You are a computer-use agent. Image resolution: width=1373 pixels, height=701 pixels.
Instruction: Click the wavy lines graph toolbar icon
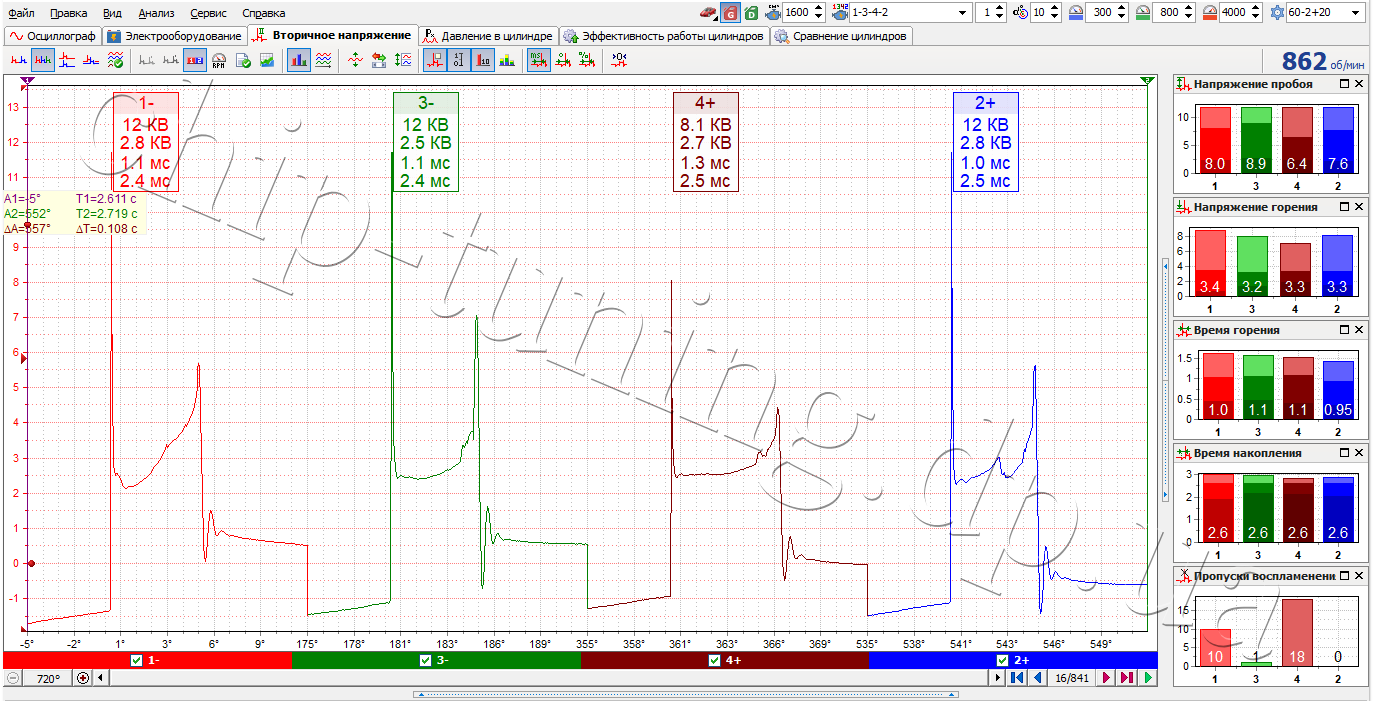(x=323, y=60)
